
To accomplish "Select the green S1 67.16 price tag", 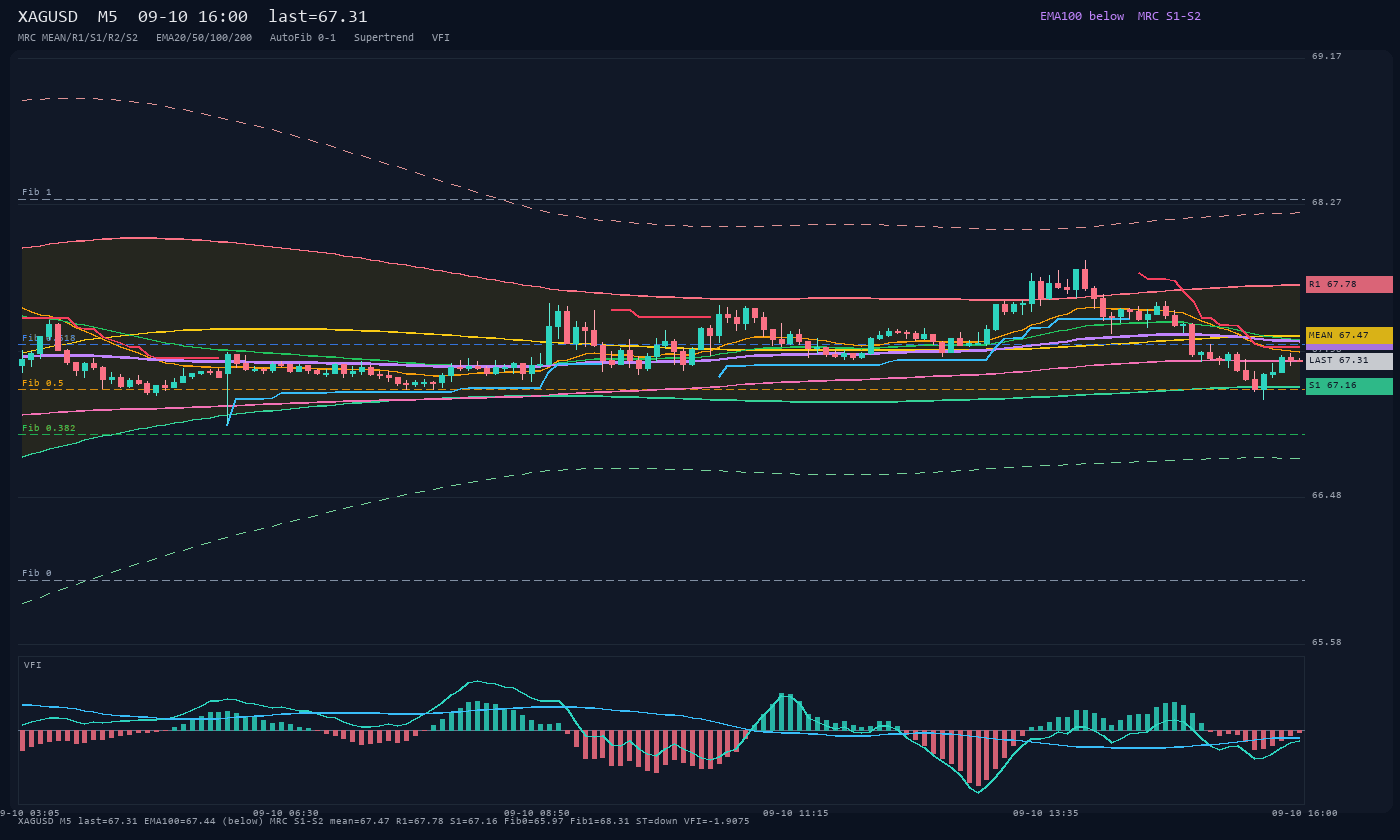I will pos(1349,385).
